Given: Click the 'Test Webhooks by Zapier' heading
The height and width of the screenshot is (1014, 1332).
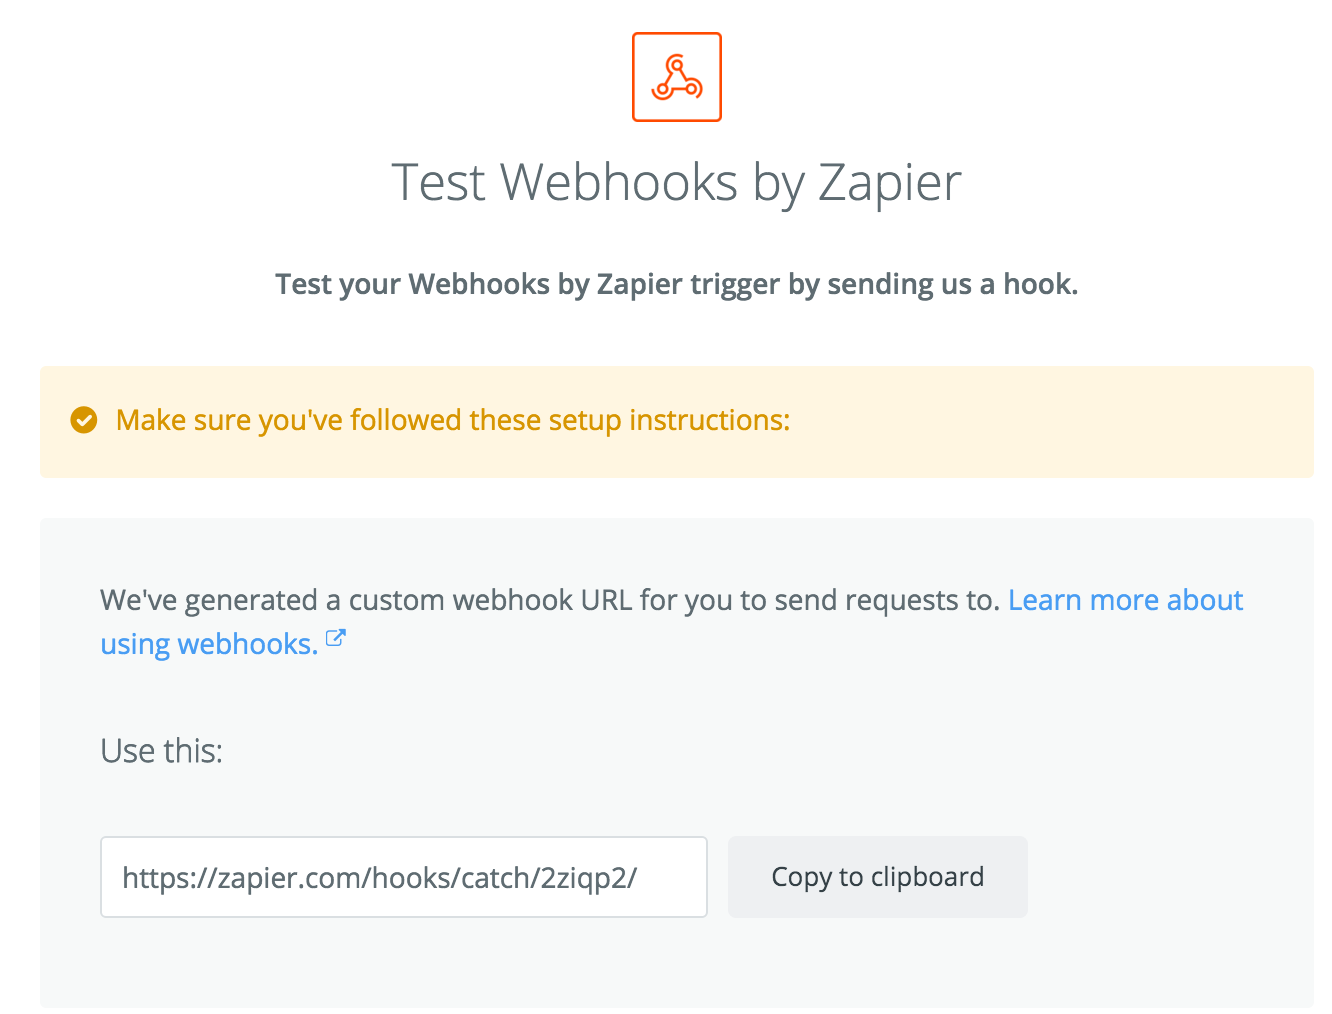Looking at the screenshot, I should tap(676, 183).
